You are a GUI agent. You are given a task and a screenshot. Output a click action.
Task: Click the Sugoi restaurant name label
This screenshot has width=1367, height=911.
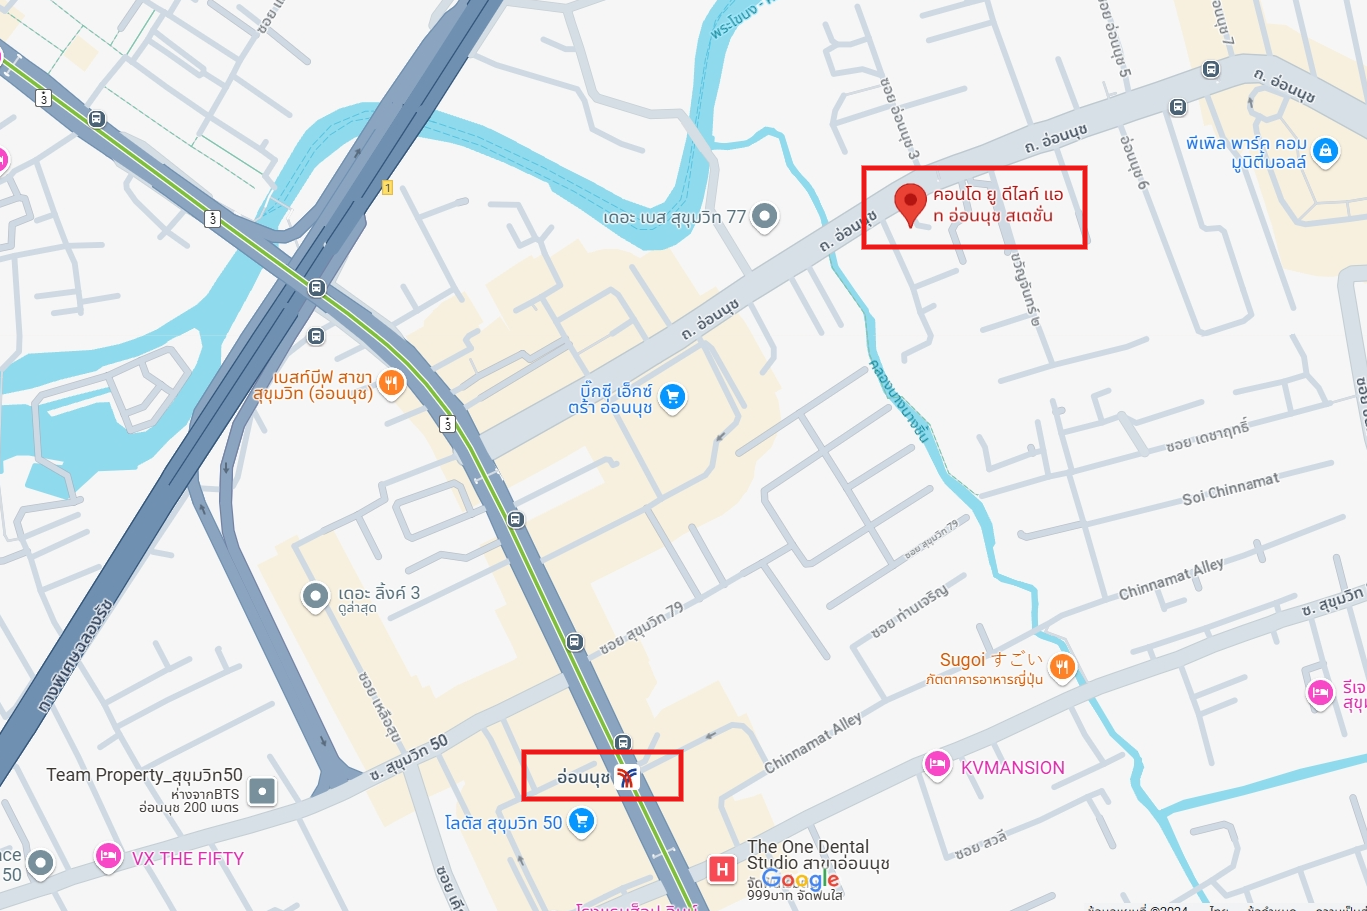tap(991, 660)
